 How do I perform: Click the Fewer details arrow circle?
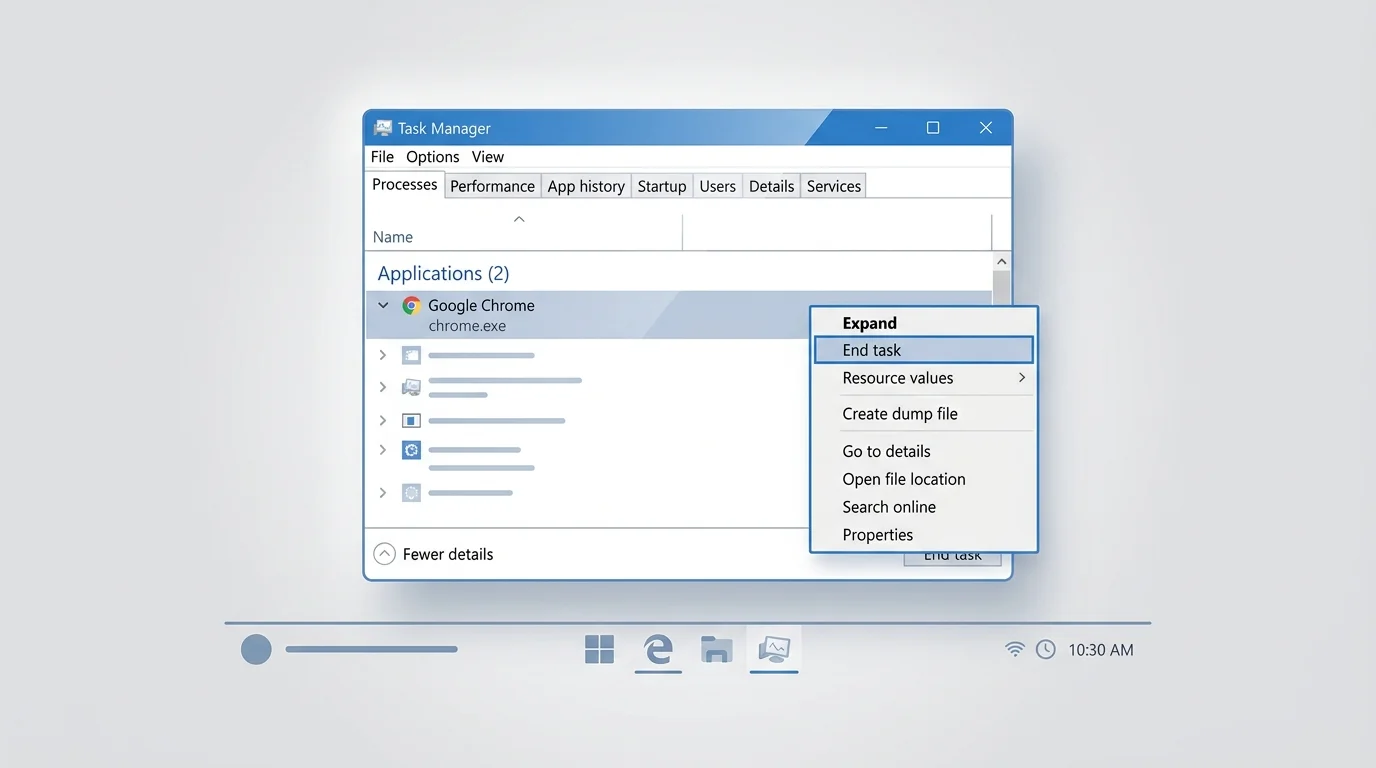384,554
